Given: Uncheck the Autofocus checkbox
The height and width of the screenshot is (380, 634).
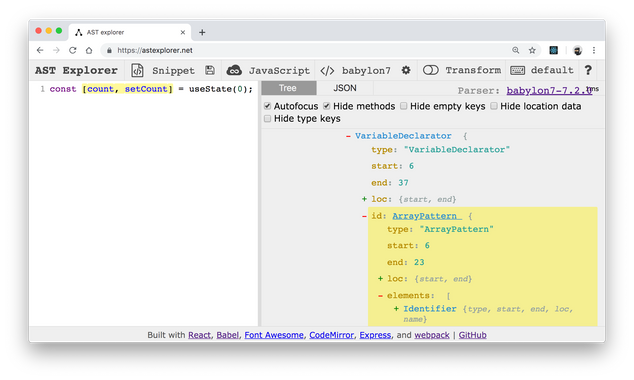Looking at the screenshot, I should [267, 106].
